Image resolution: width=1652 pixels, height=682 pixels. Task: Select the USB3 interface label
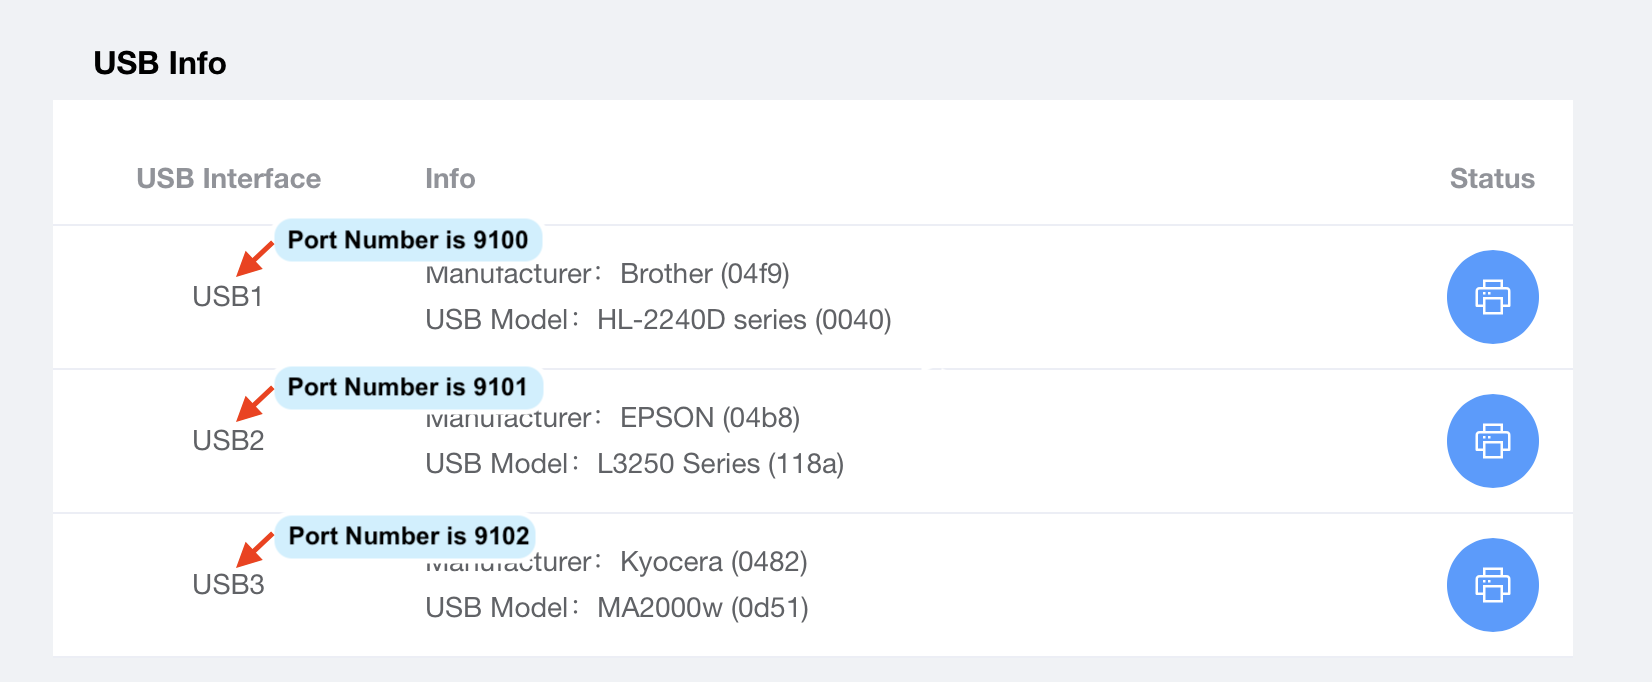pos(228,585)
